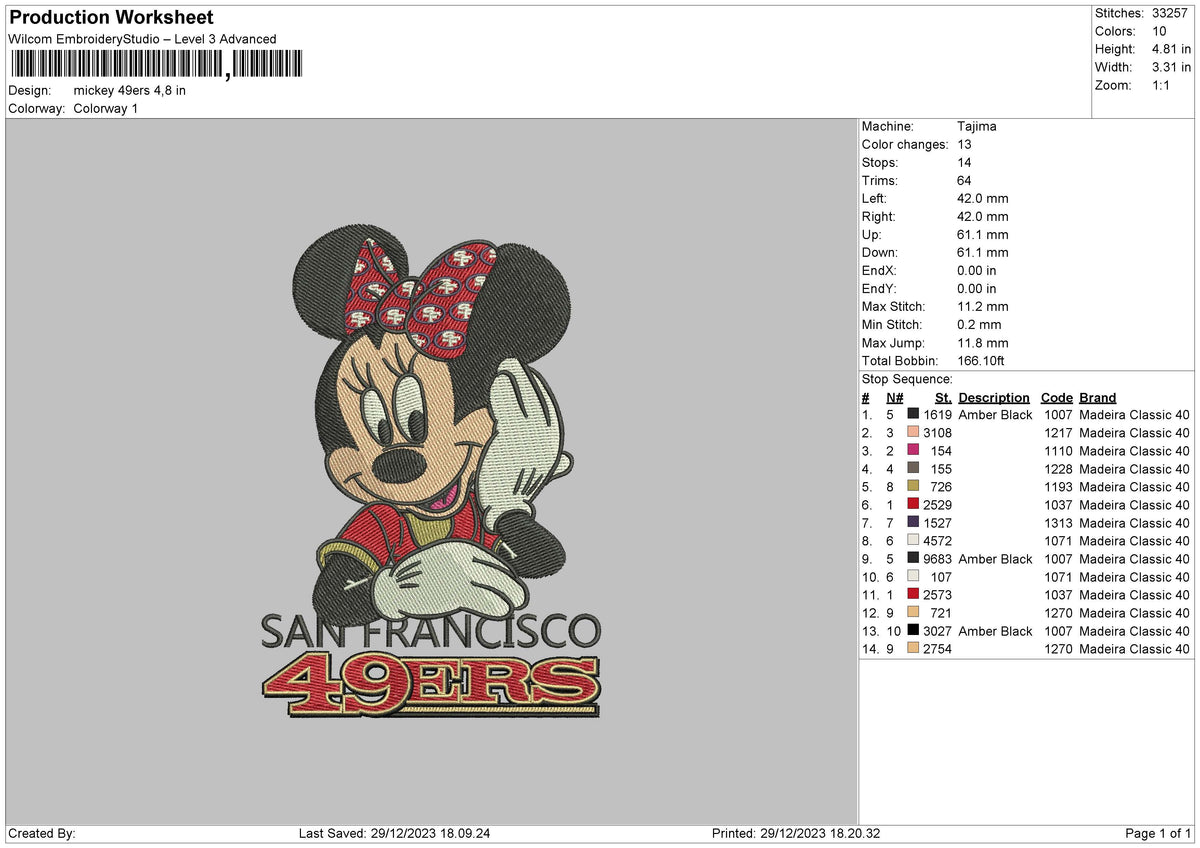Screen dimensions: 1200x848
Task: Pick the brown-gray swatch in stop 4
Action: point(913,468)
